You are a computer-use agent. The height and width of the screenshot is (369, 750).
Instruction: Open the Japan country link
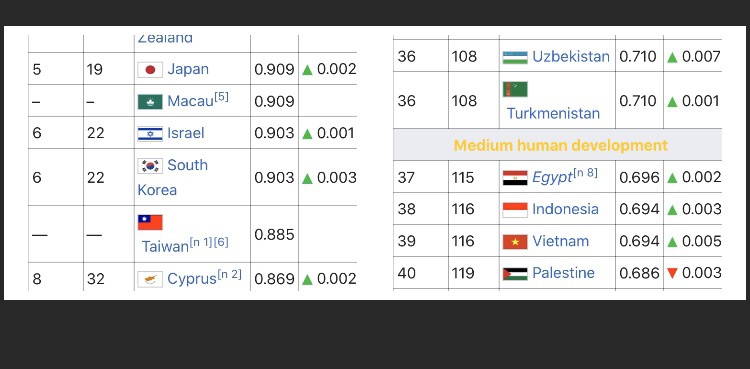[188, 69]
